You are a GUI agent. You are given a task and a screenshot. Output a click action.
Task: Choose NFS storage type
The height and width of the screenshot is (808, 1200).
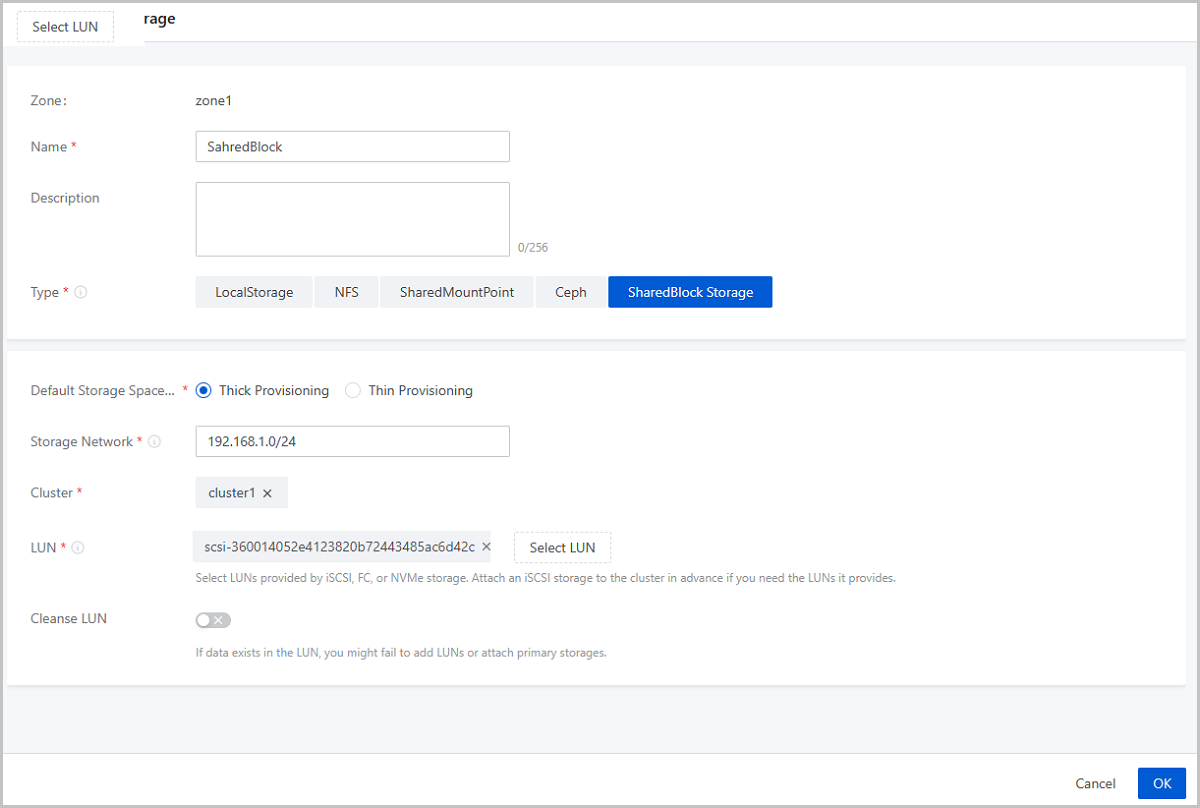pyautogui.click(x=346, y=292)
